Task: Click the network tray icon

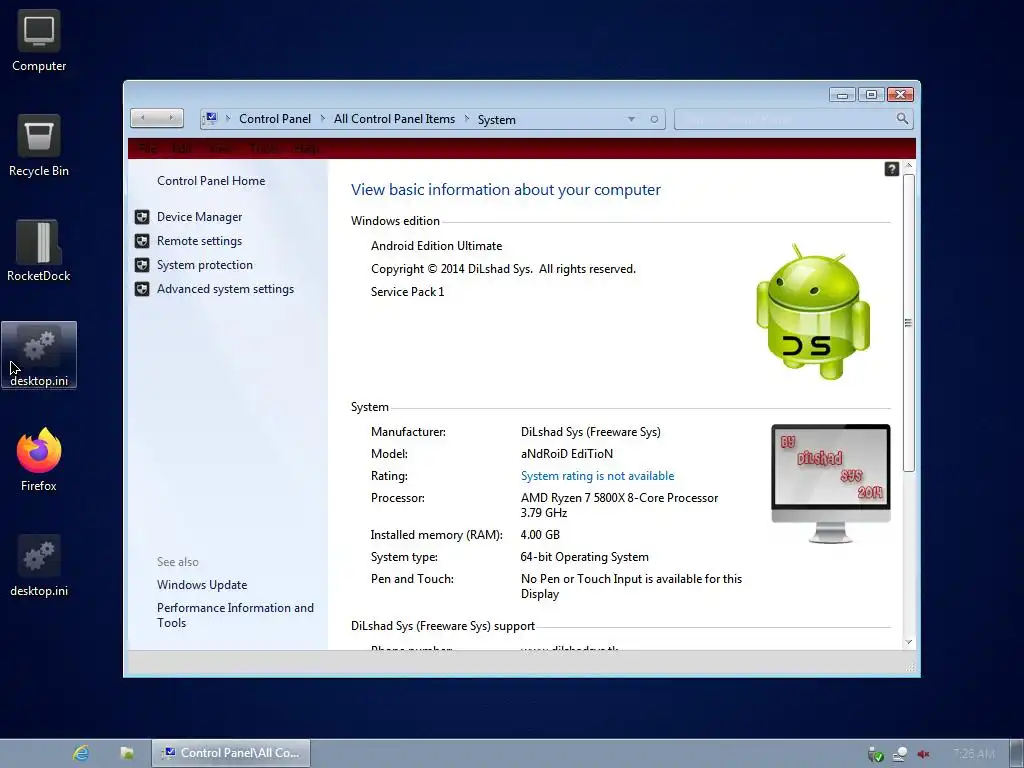Action: click(x=899, y=754)
